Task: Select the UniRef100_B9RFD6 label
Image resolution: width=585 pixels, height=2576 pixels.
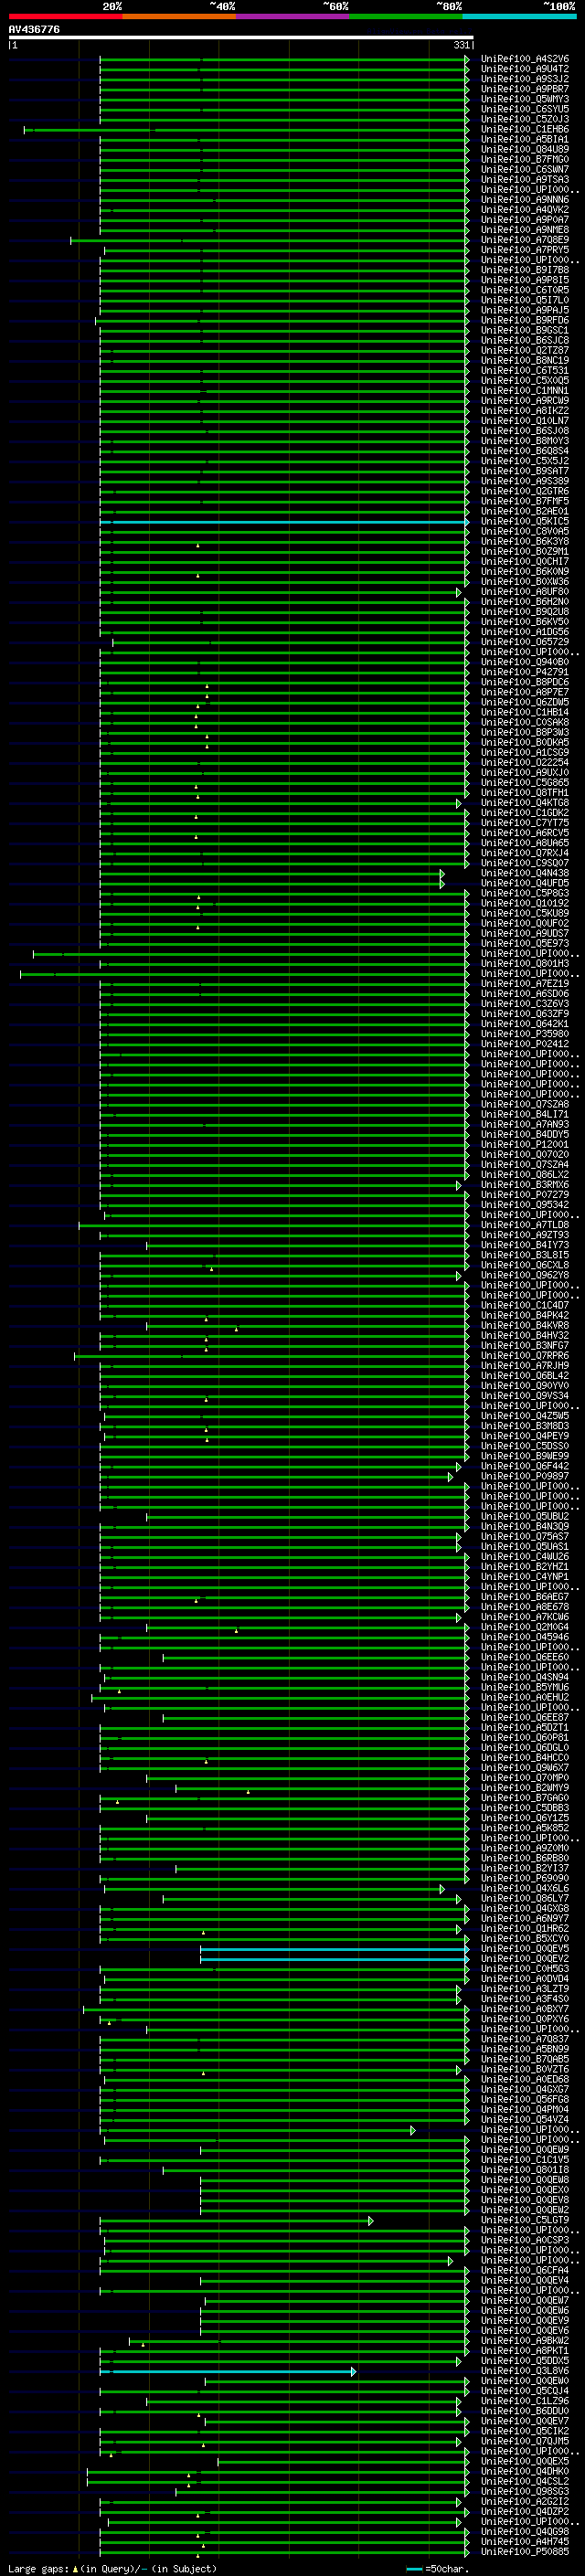Action: point(524,320)
